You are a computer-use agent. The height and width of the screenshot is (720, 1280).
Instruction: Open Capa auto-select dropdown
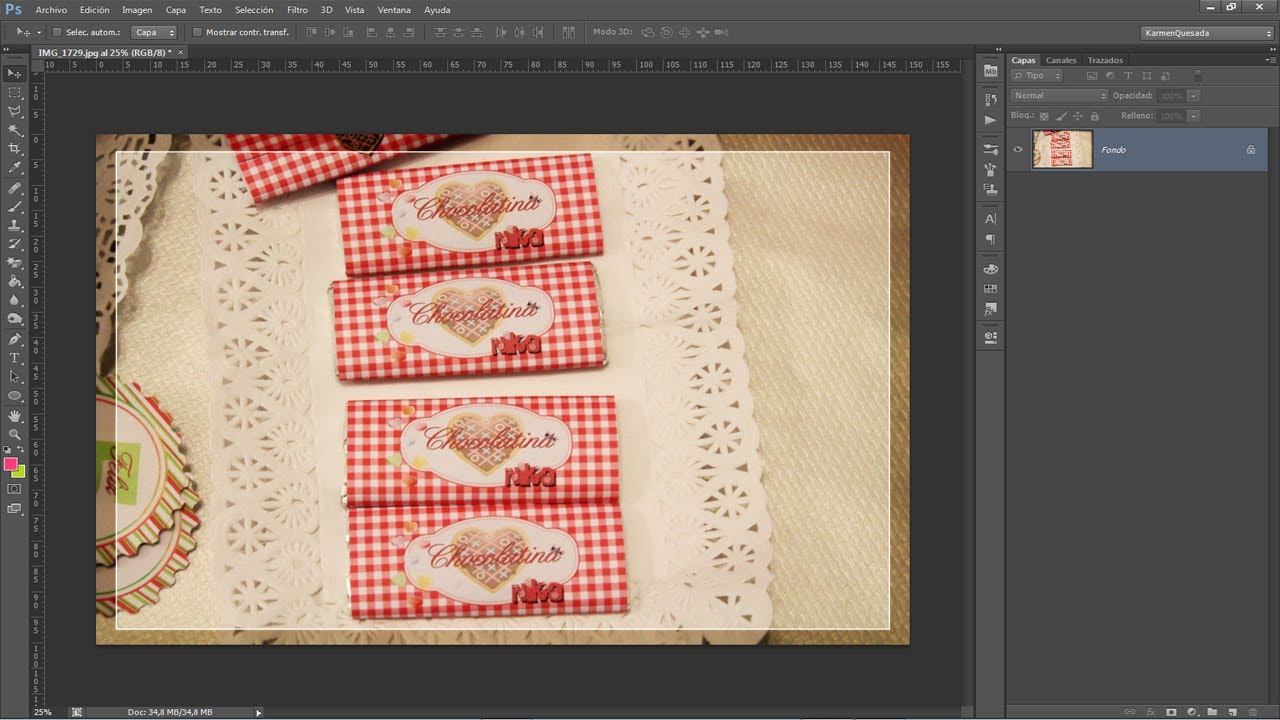[x=155, y=32]
